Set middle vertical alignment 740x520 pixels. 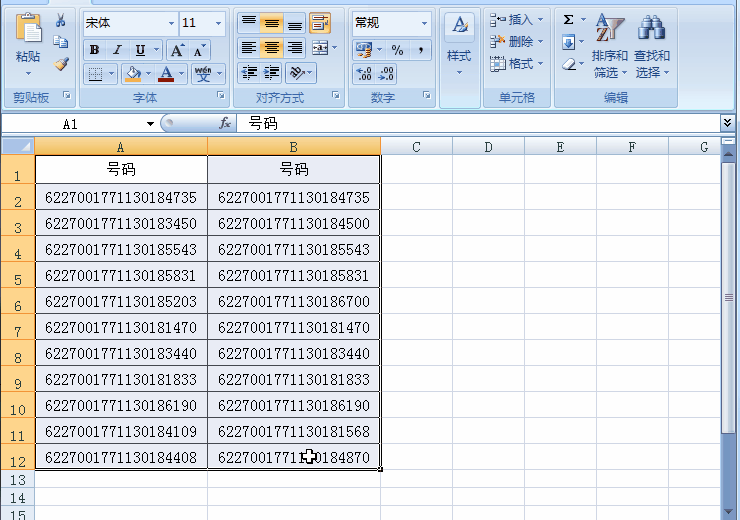coord(271,22)
